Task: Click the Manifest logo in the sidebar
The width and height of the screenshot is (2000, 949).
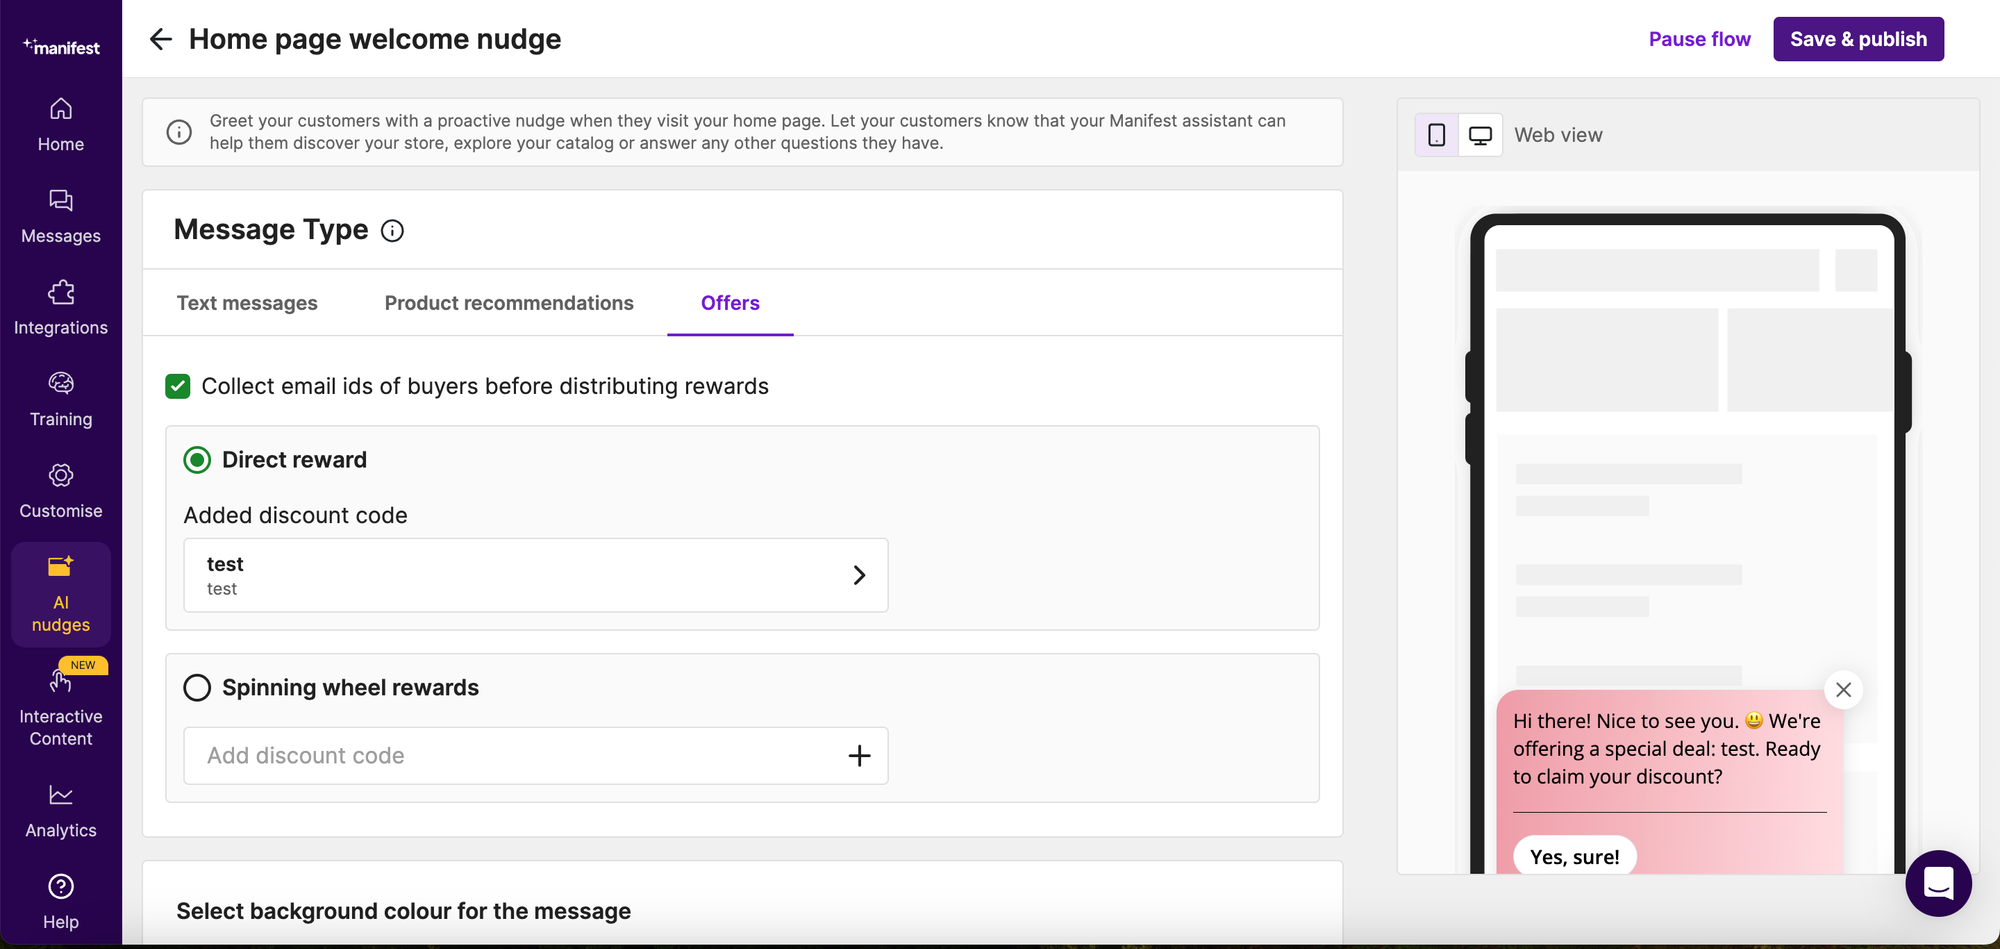Action: (61, 47)
